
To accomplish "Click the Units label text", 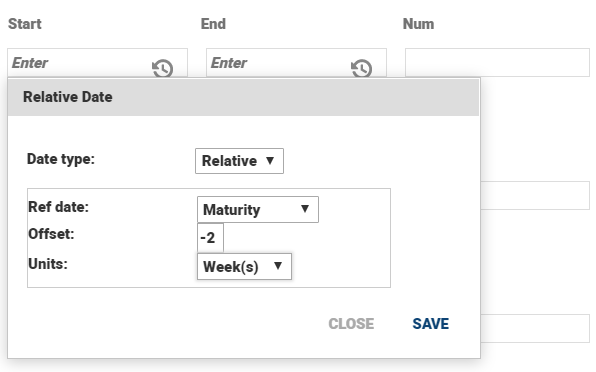I will pyautogui.click(x=48, y=264).
